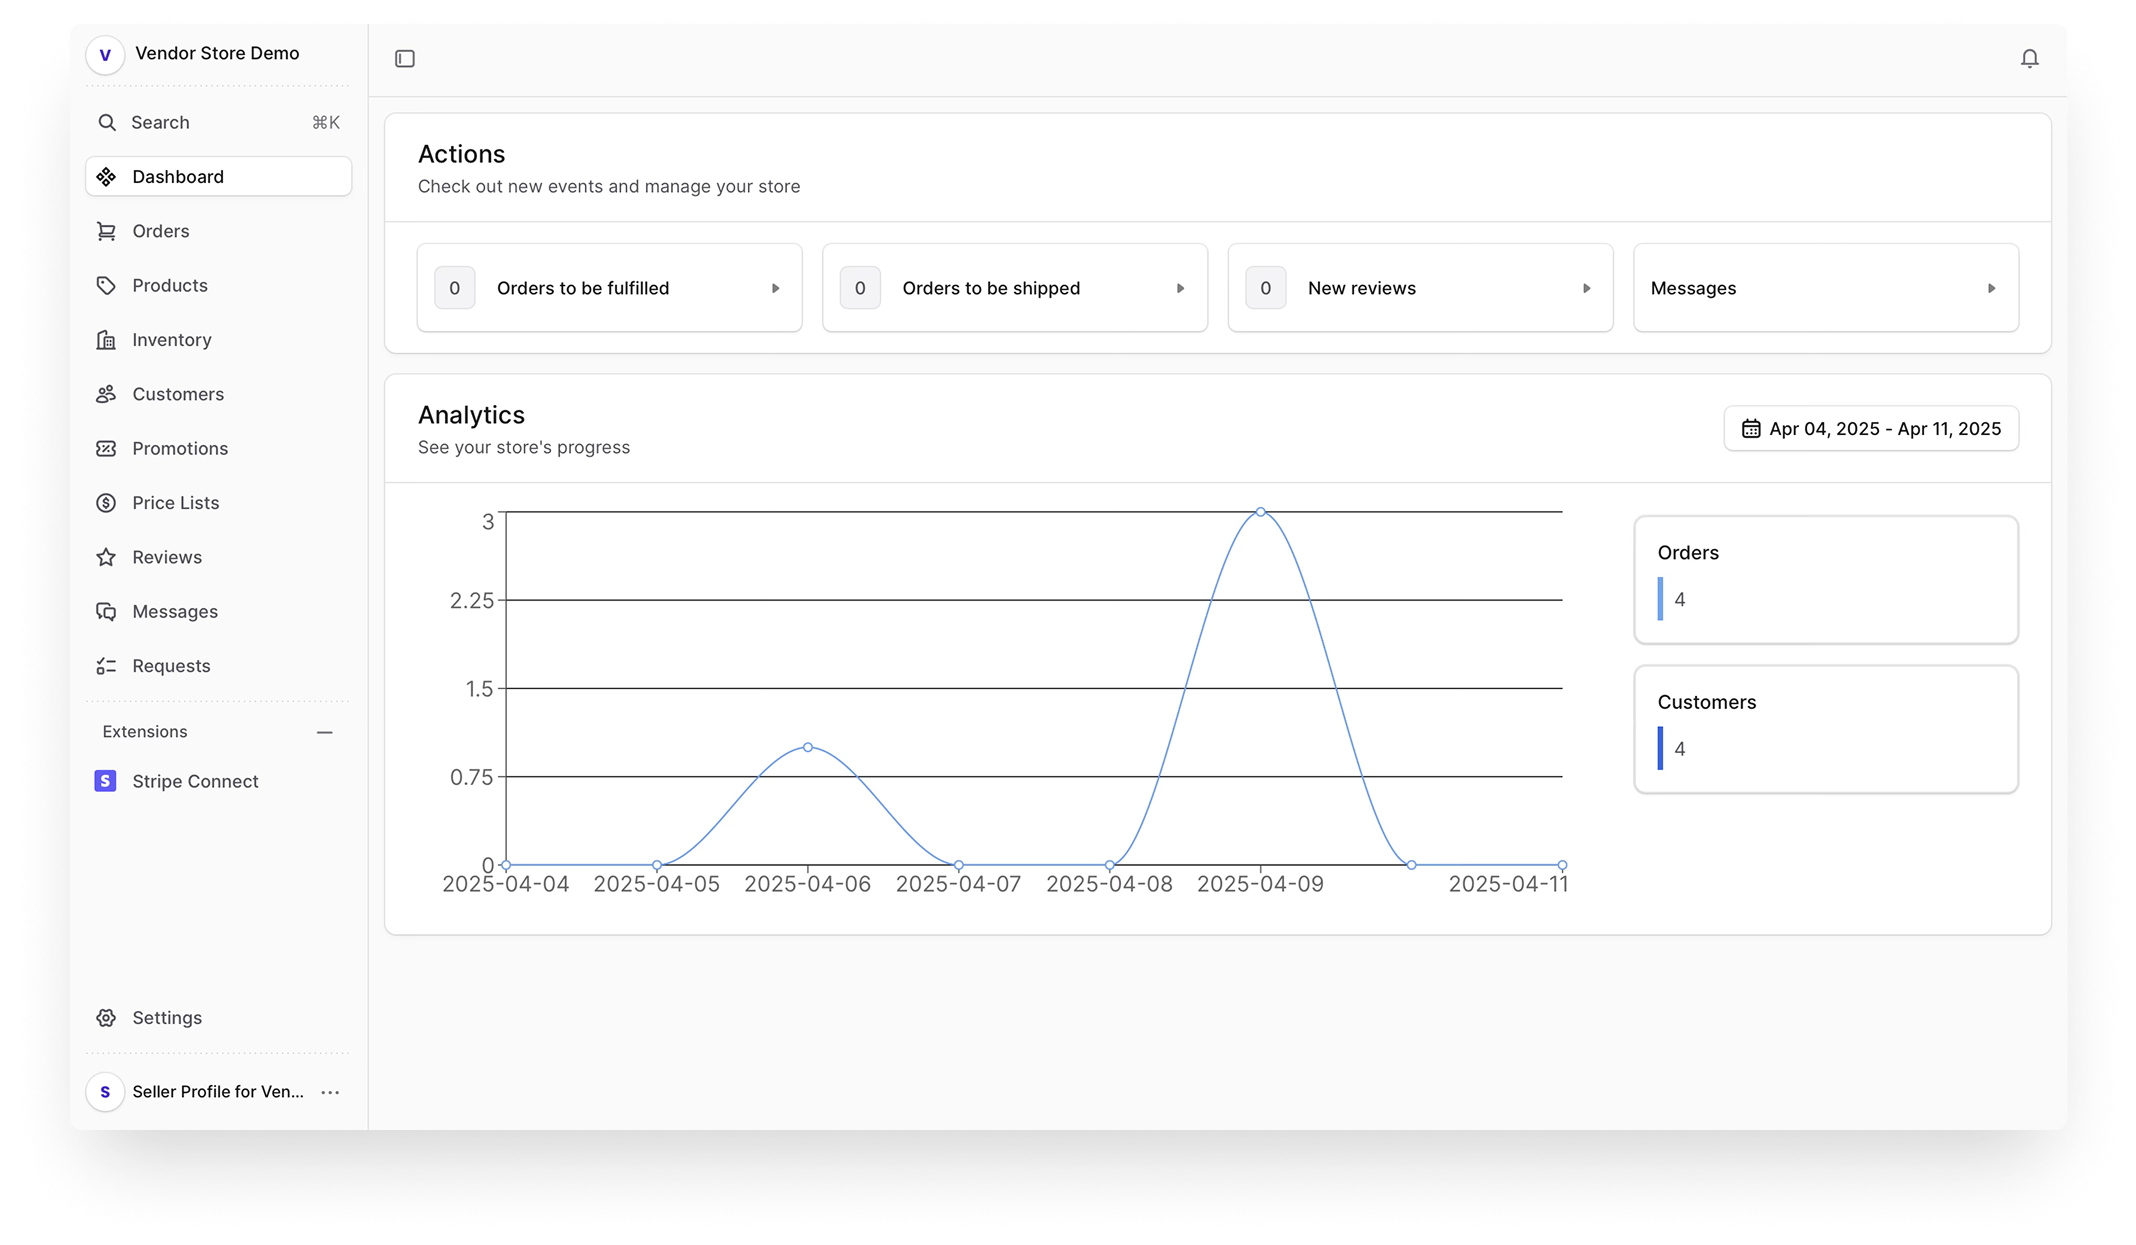2136x1245 pixels.
Task: Click the calendar icon in the date range
Action: point(1751,429)
